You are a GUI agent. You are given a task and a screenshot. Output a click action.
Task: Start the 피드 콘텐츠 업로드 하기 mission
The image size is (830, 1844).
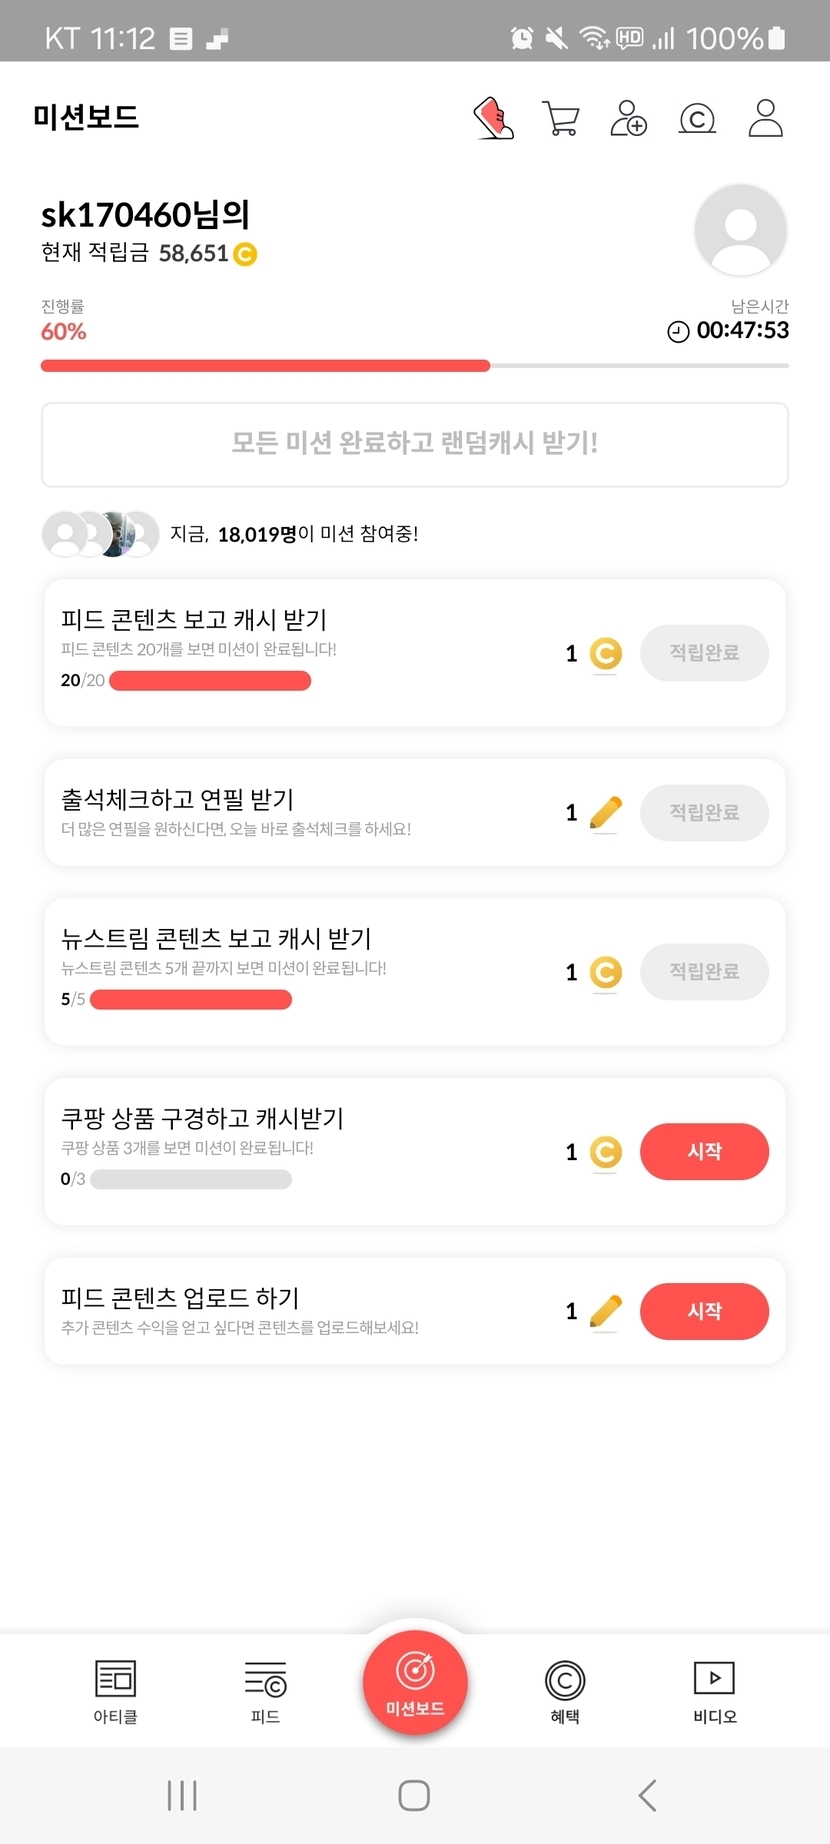click(x=704, y=1311)
